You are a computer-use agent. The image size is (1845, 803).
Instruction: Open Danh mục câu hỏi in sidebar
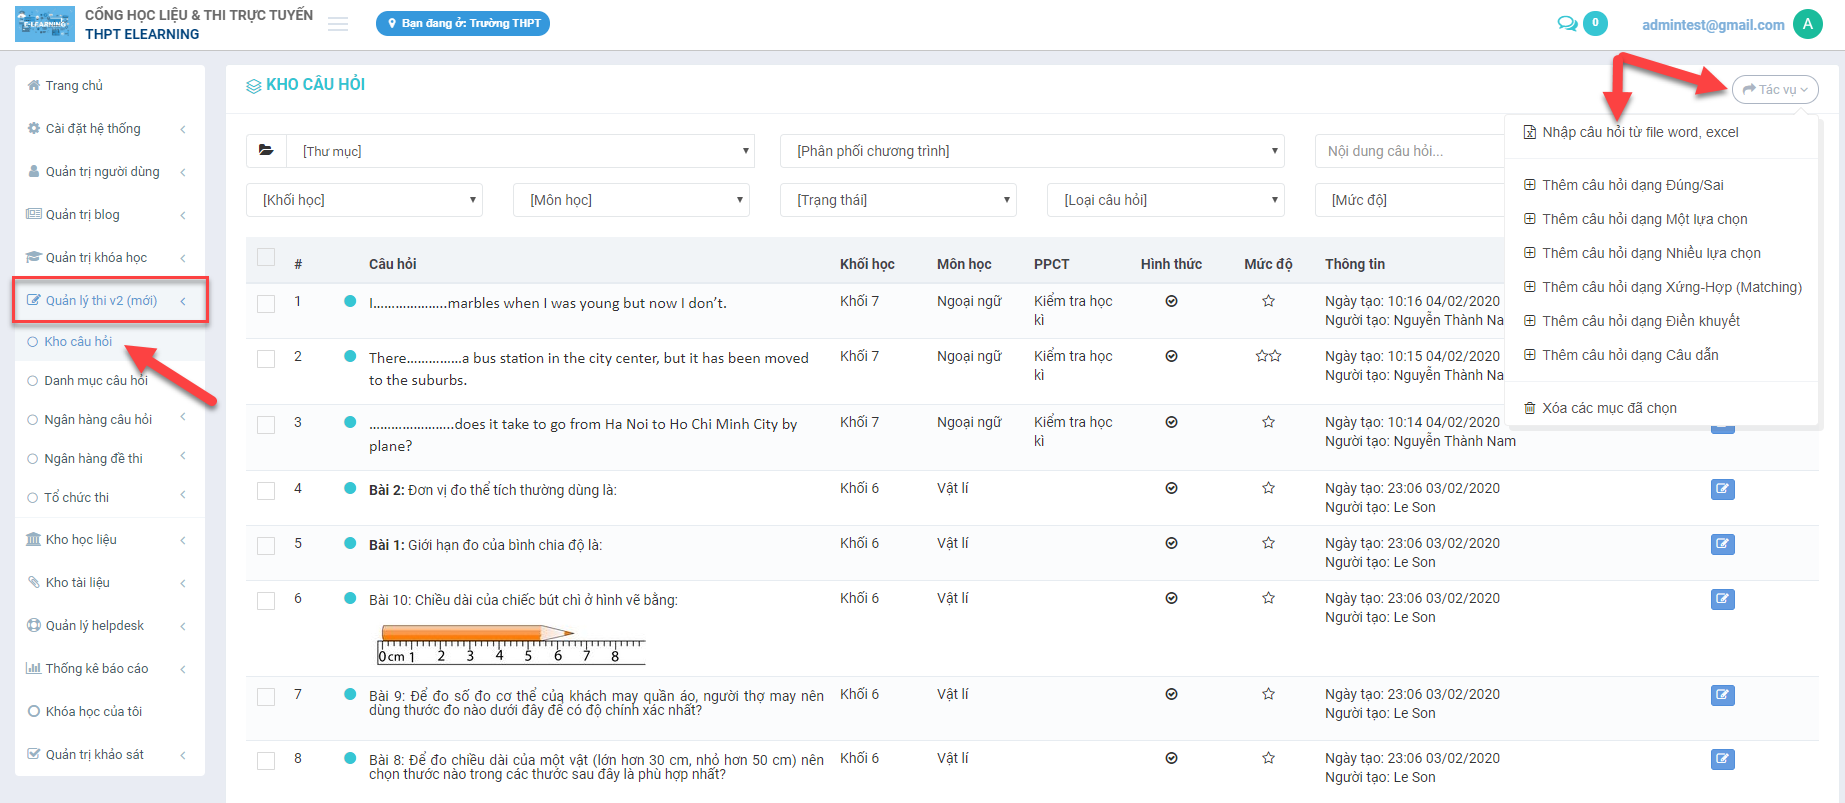point(96,380)
